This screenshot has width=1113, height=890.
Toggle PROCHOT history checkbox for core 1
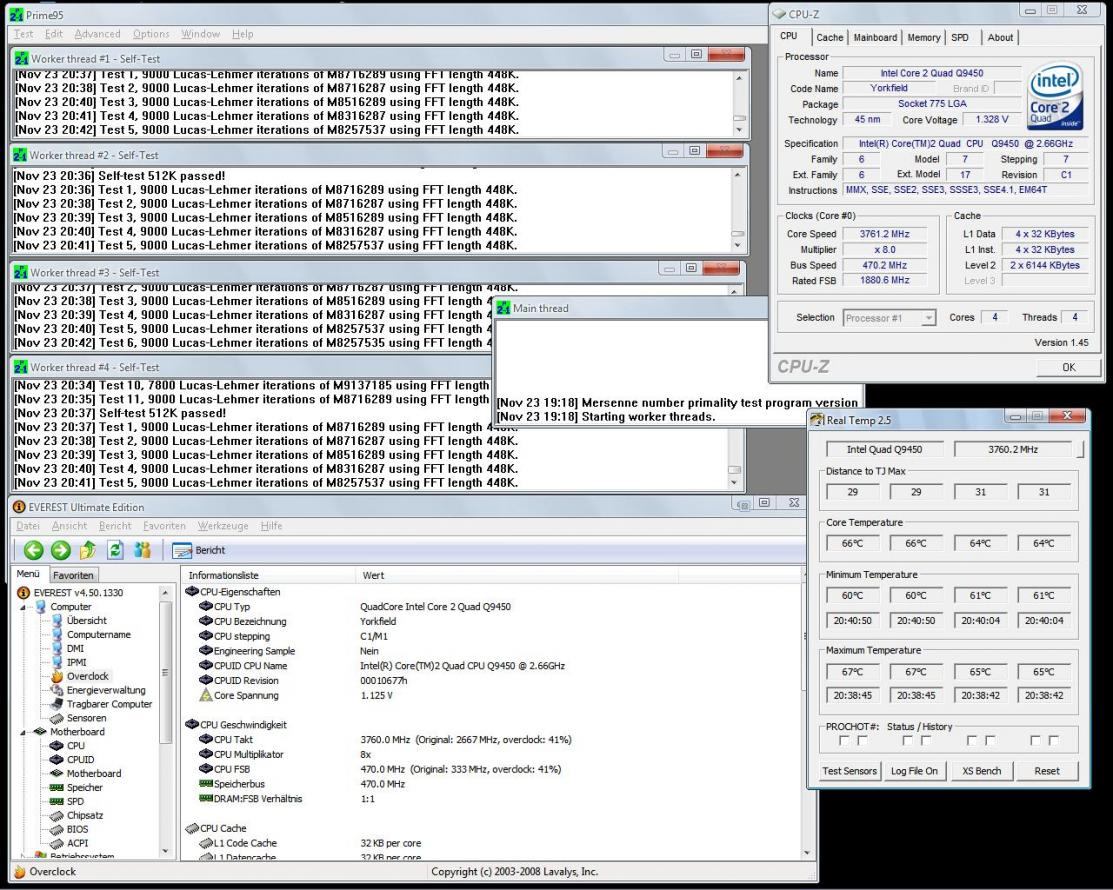[x=926, y=741]
